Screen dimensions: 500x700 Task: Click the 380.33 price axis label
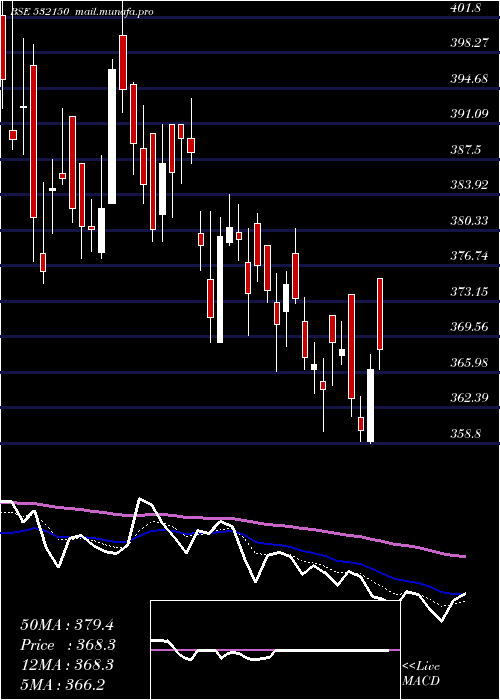468,221
